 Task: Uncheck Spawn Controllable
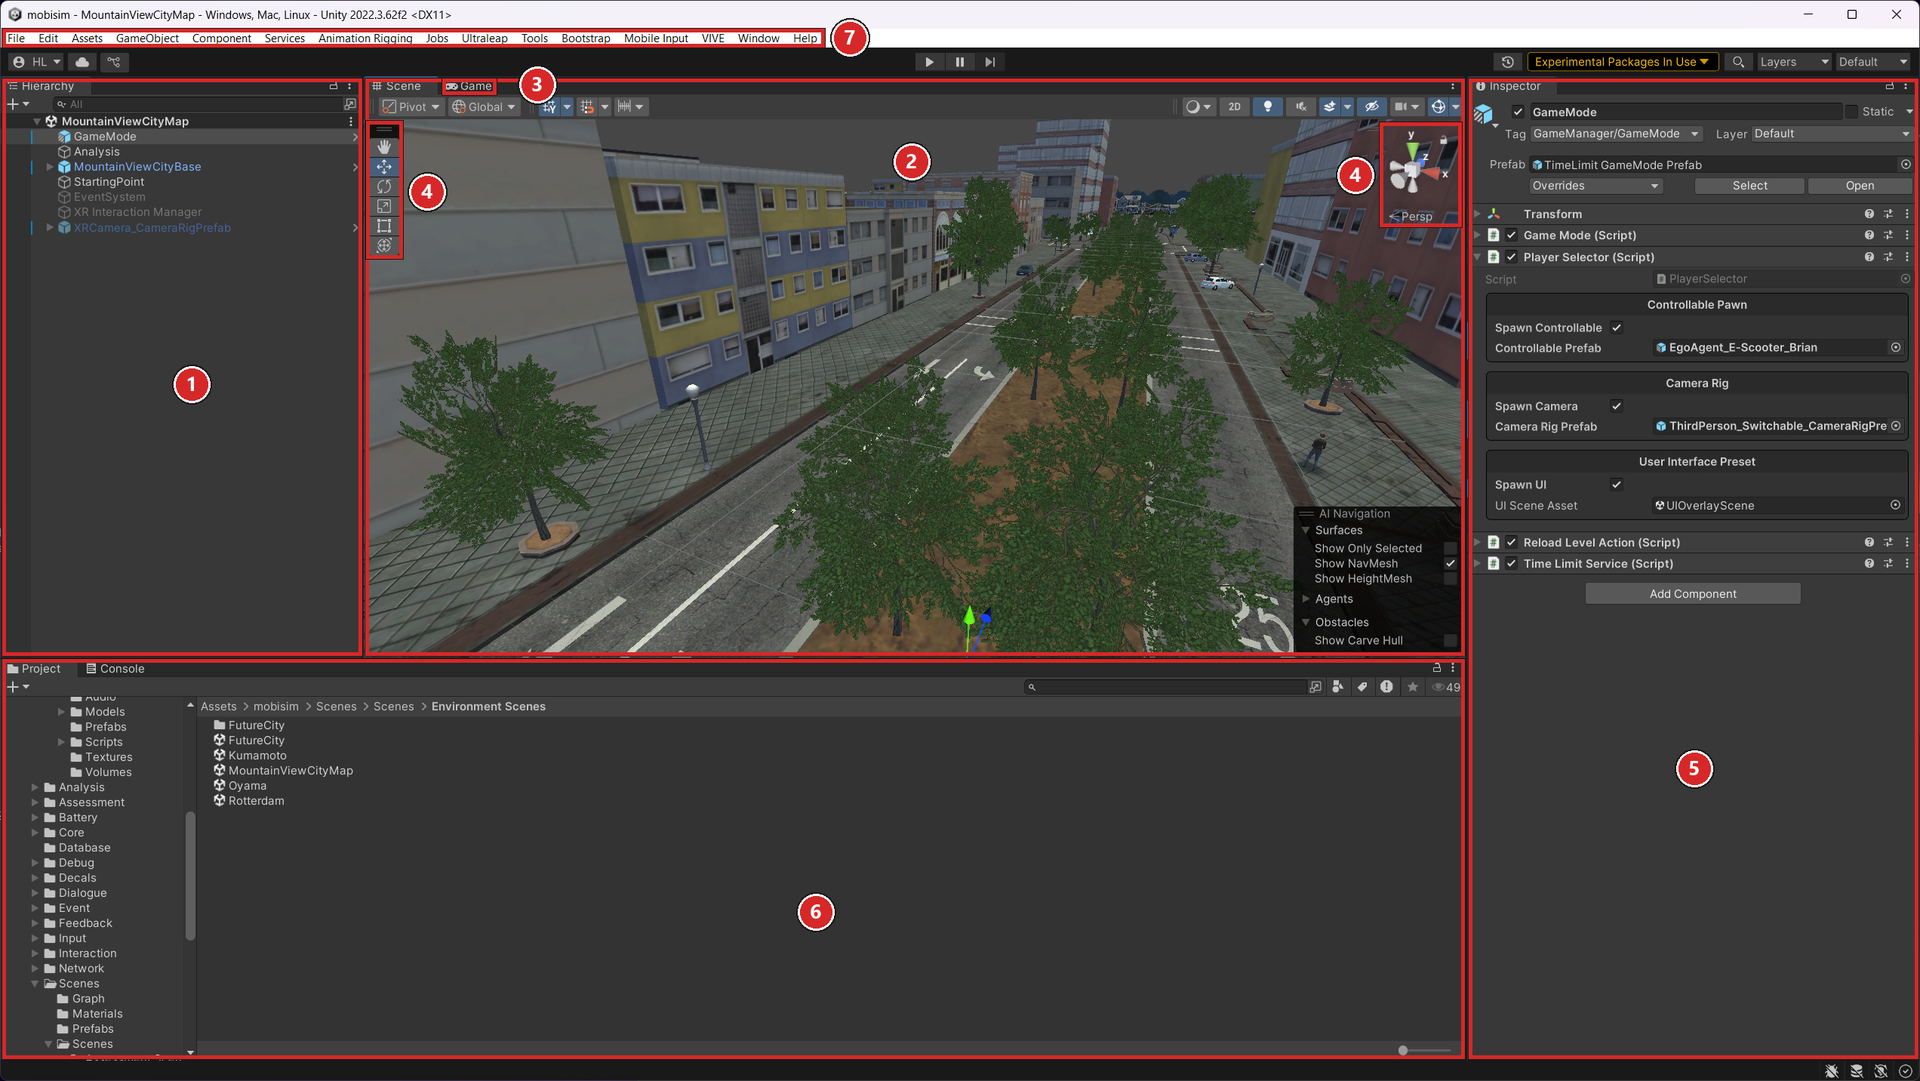point(1616,328)
